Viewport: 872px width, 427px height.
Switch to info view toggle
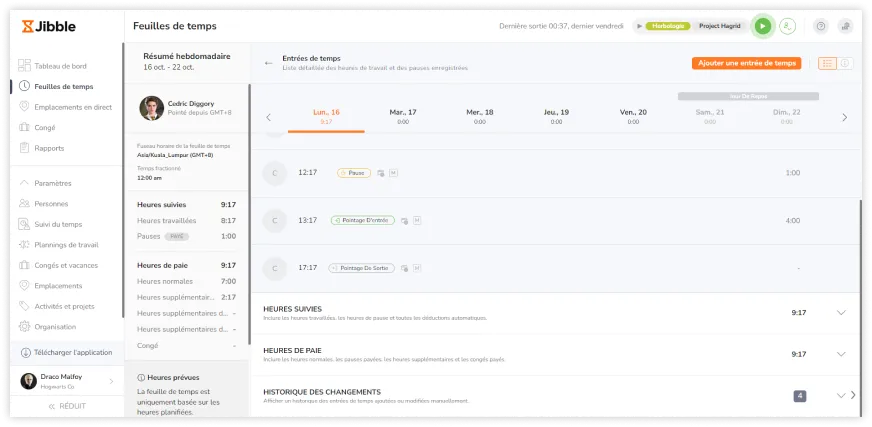click(845, 63)
